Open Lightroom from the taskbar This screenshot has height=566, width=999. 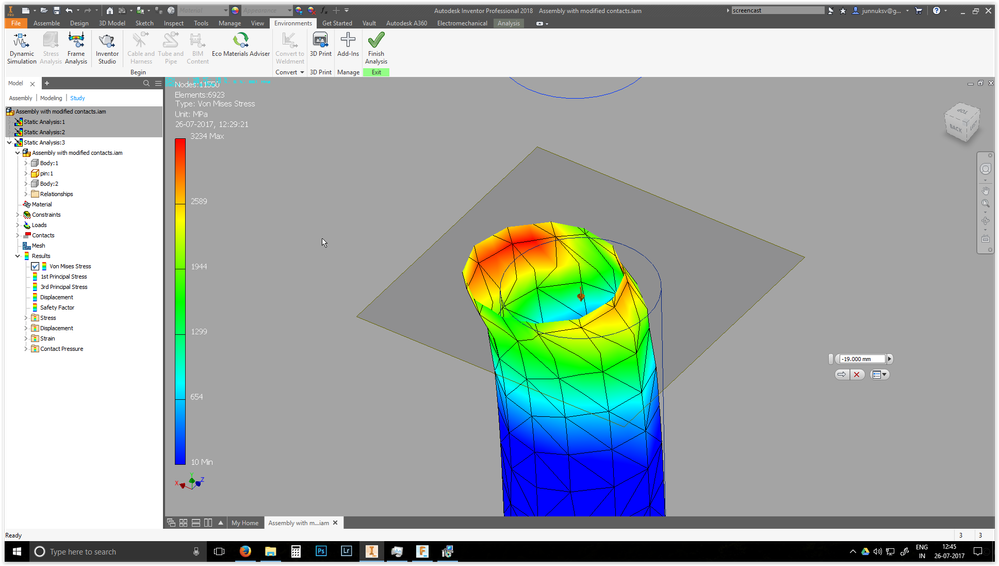point(346,551)
